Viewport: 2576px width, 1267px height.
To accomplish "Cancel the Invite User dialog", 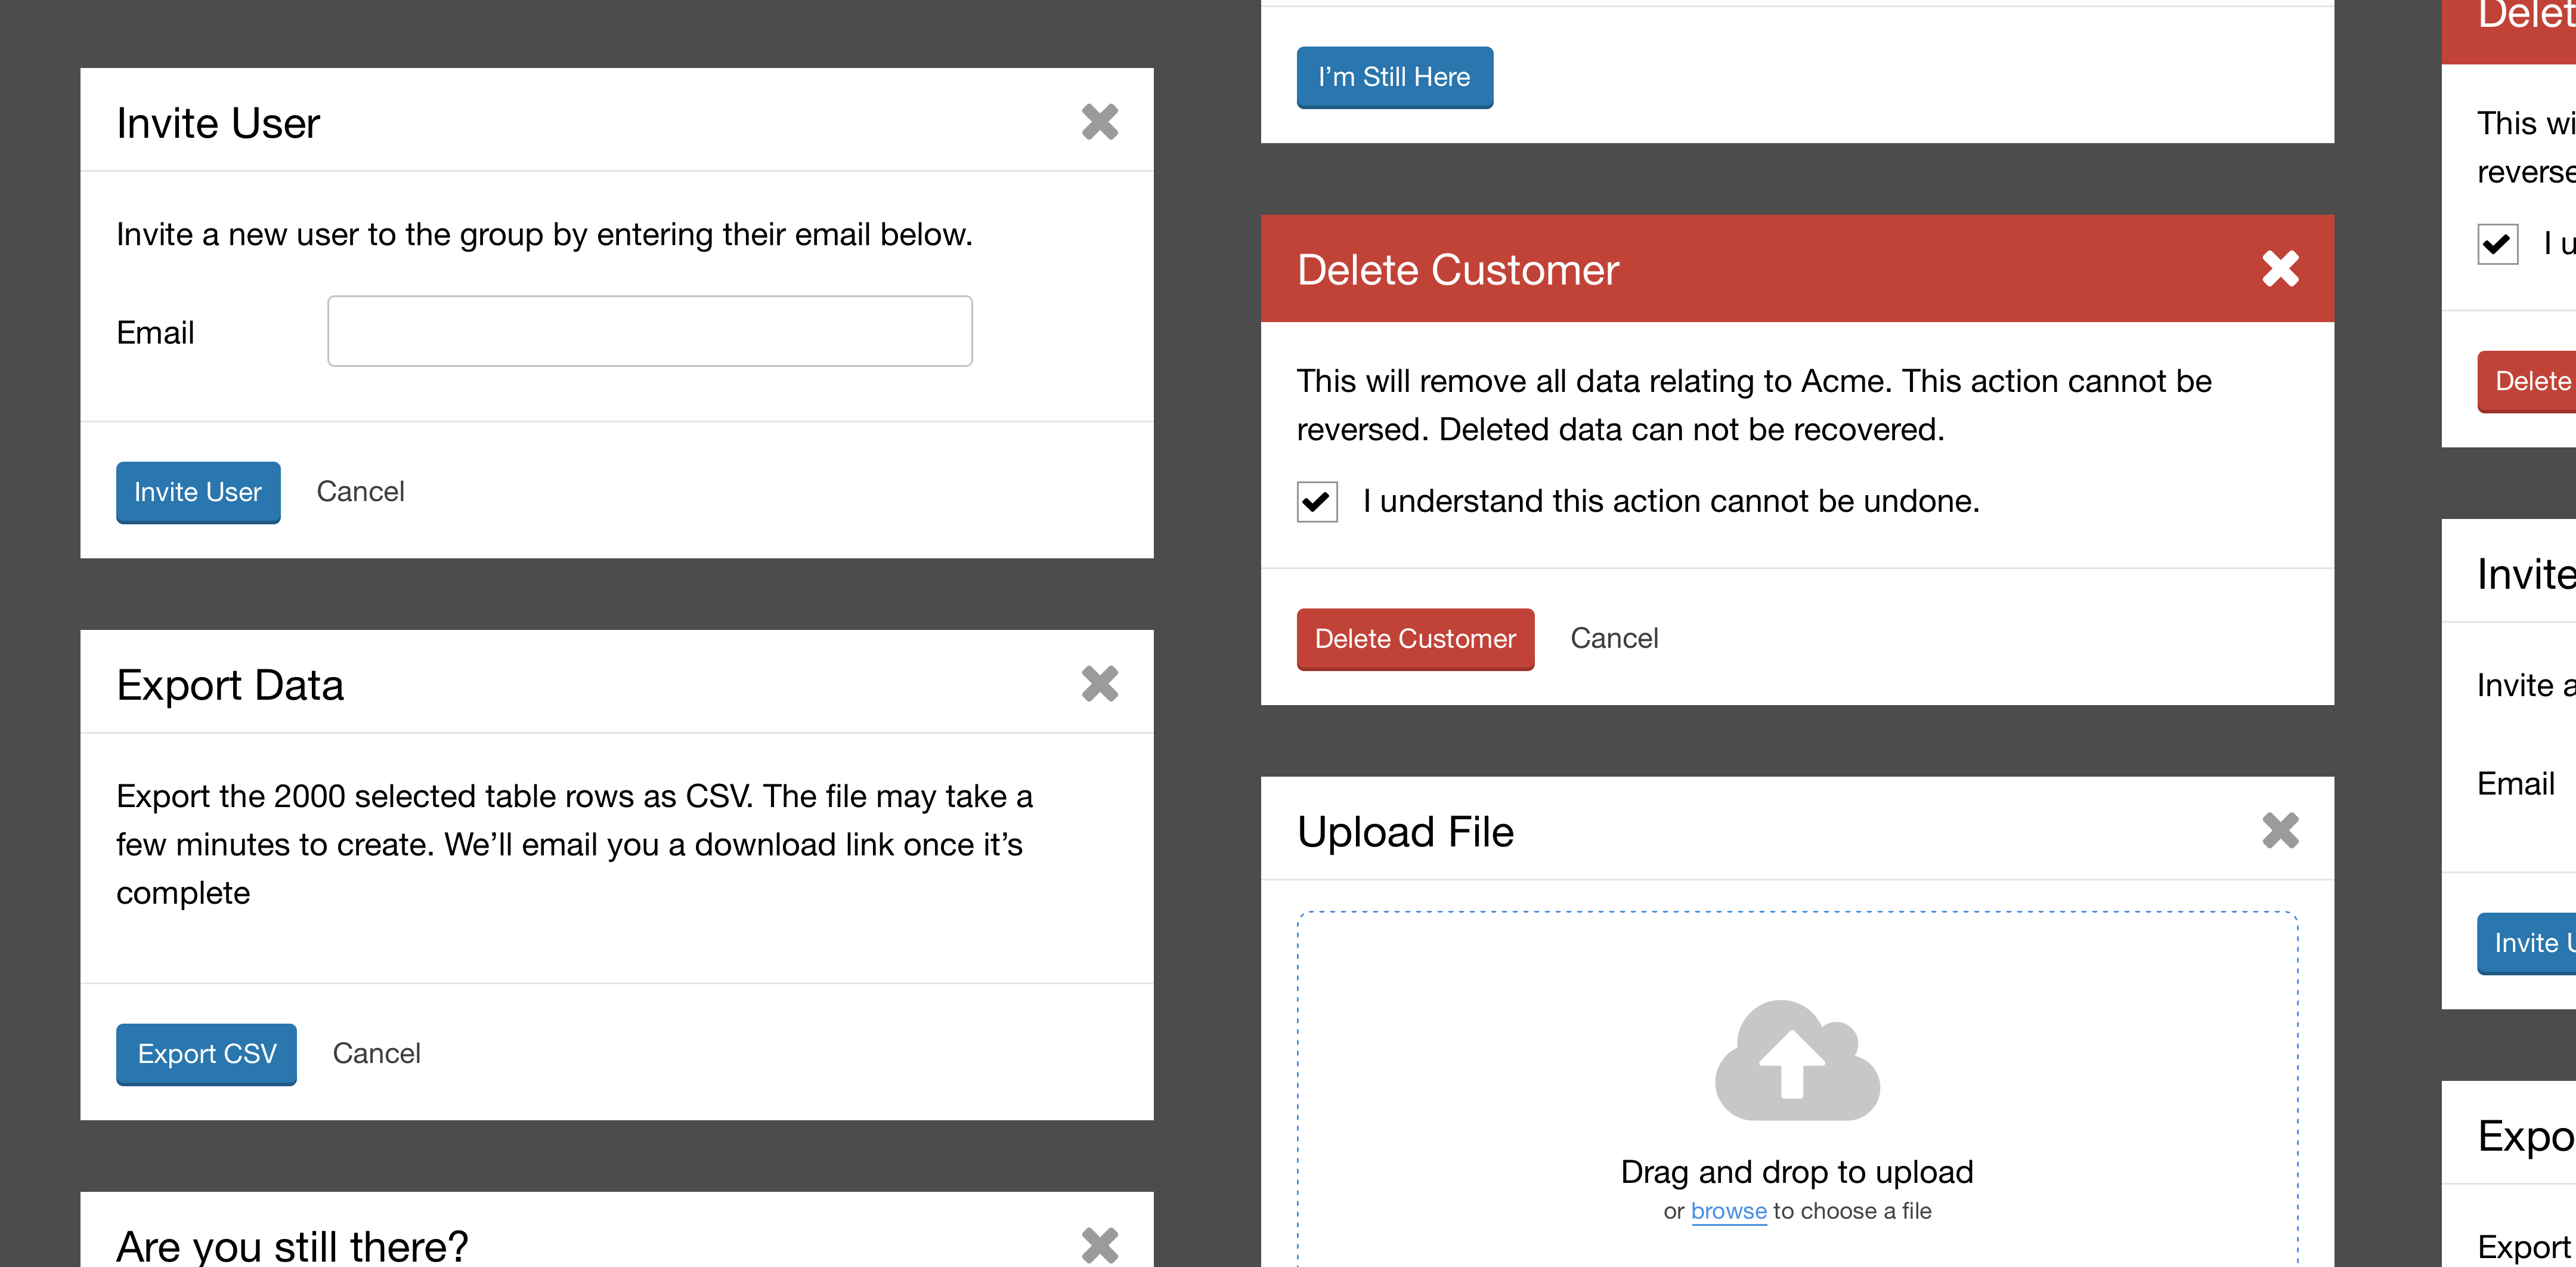I will click(x=360, y=492).
